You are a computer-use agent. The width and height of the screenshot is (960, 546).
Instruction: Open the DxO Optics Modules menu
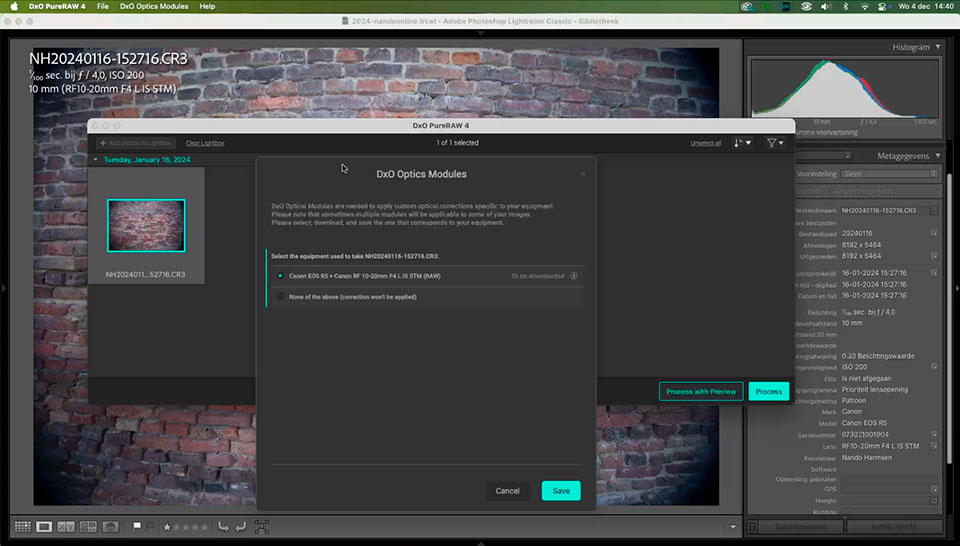(x=154, y=6)
